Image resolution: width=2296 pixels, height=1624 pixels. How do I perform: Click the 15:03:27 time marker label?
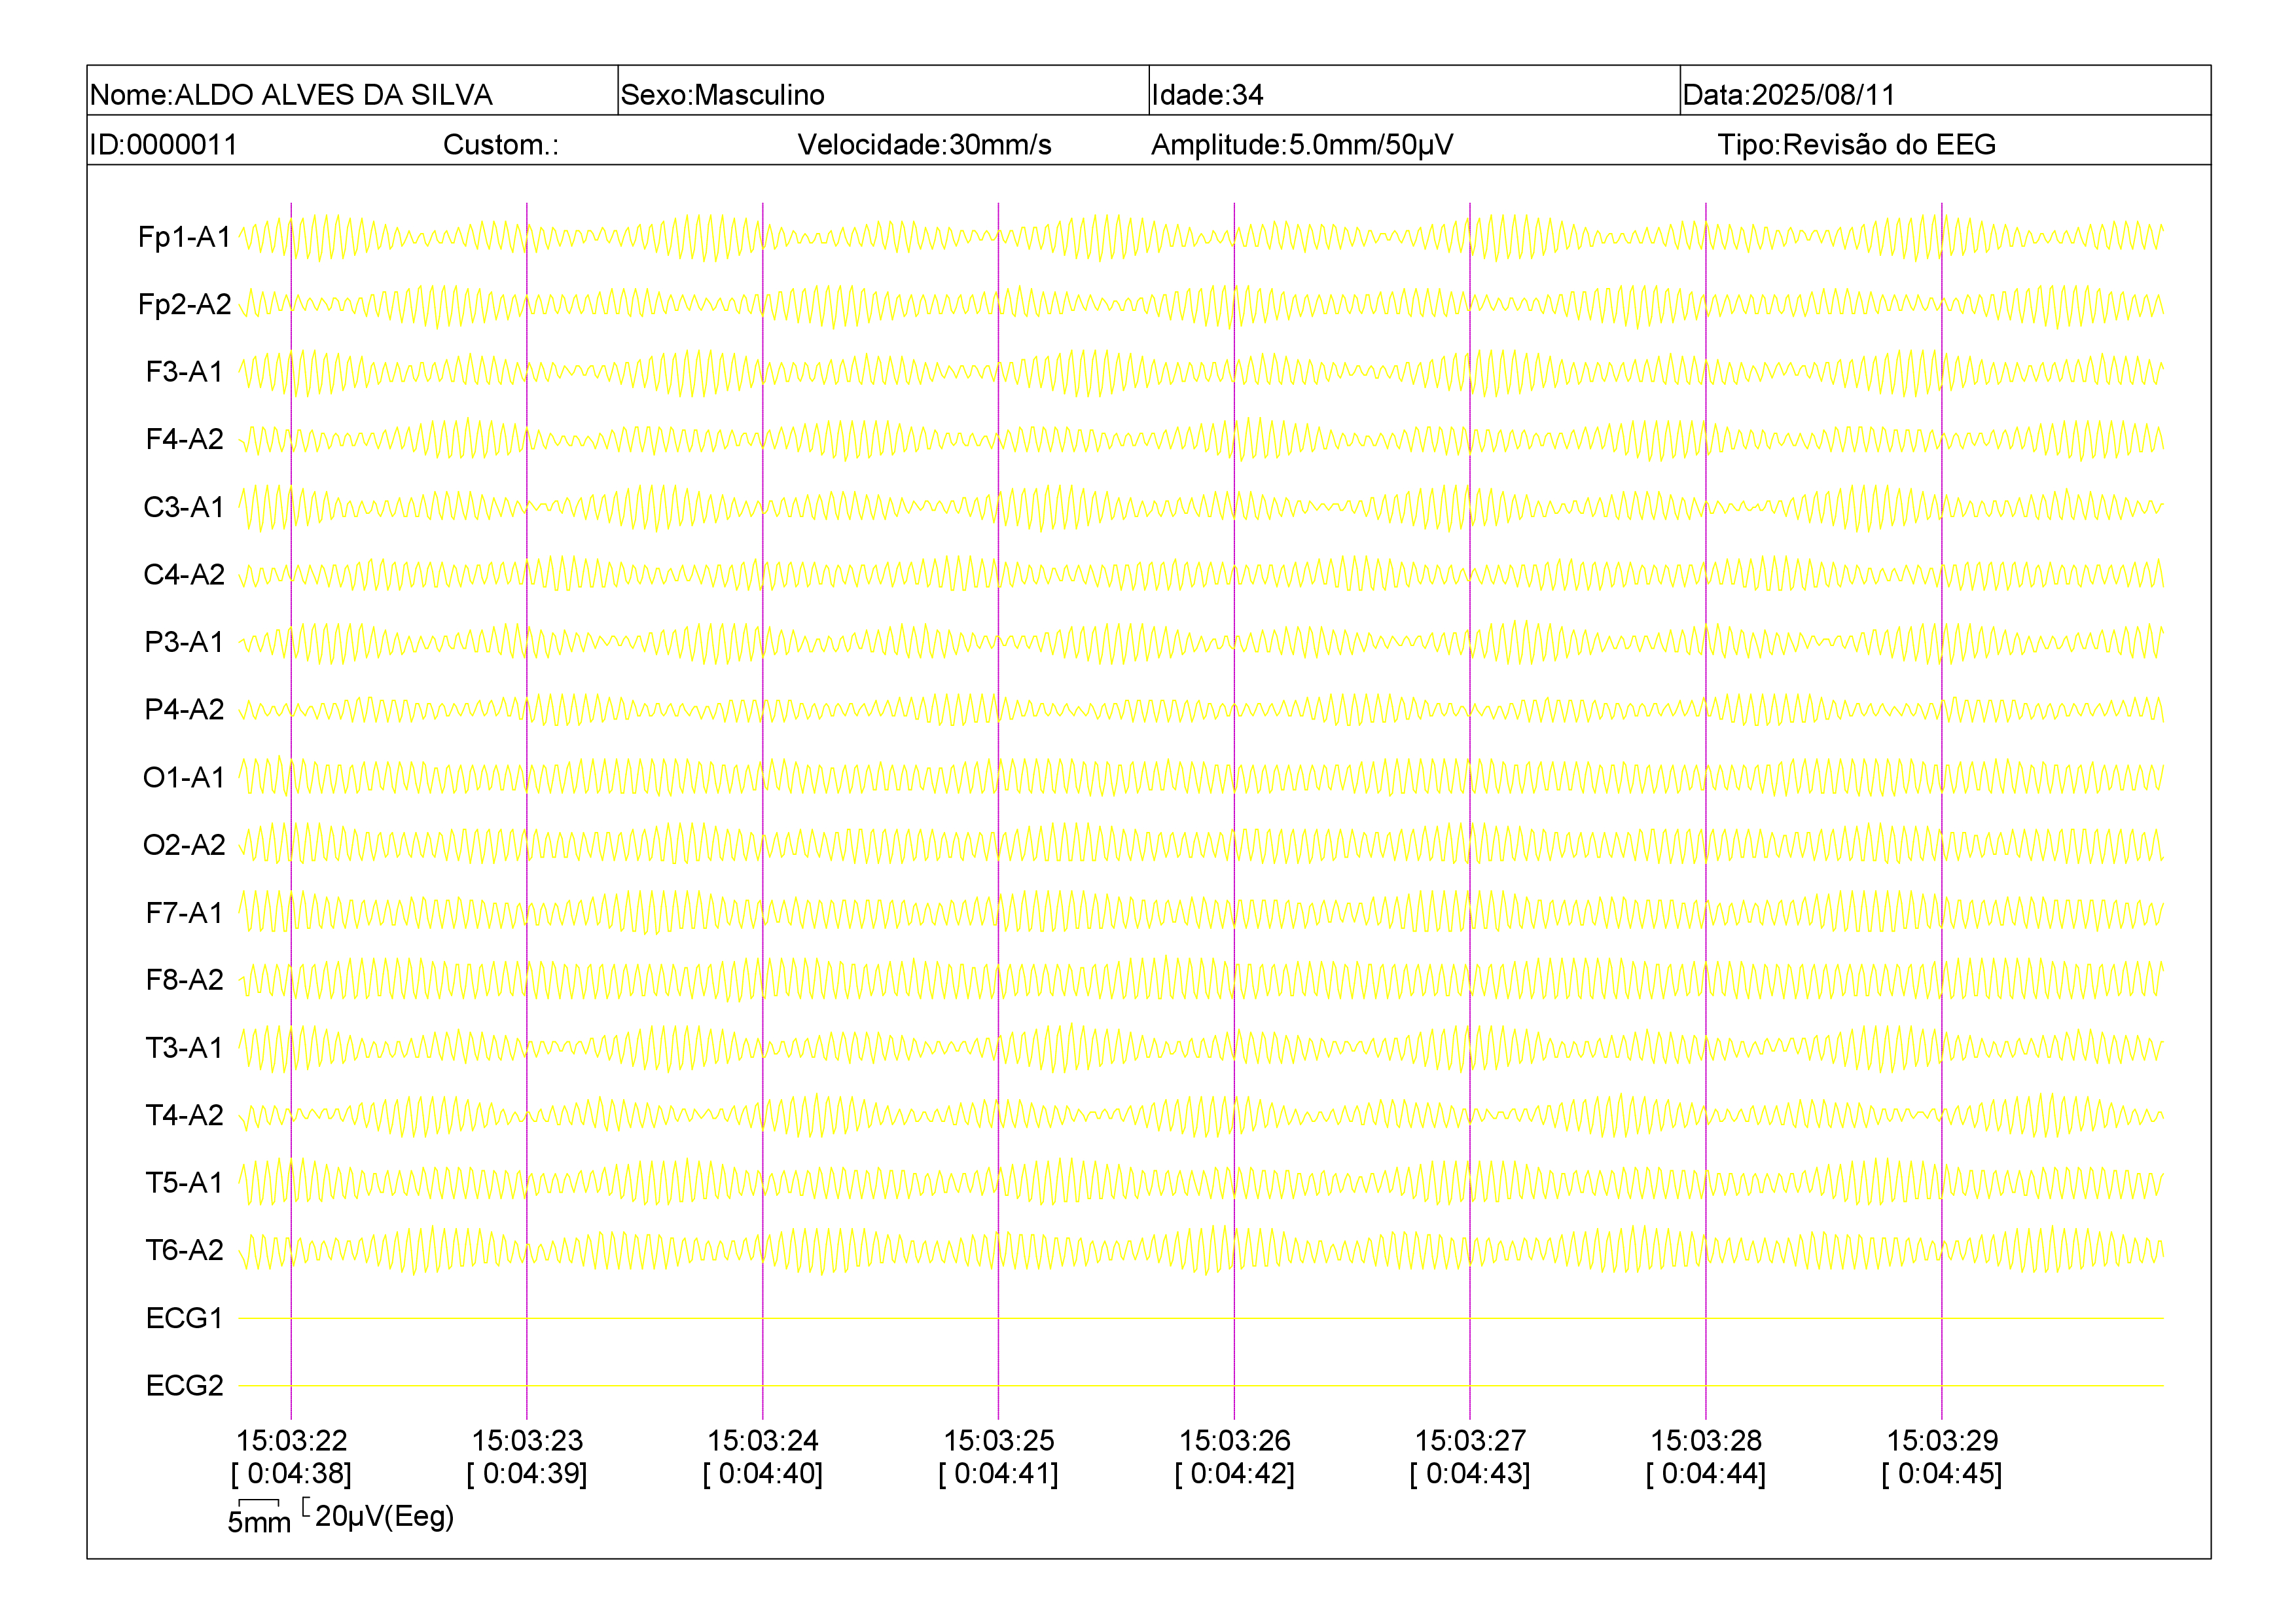pyautogui.click(x=1470, y=1441)
